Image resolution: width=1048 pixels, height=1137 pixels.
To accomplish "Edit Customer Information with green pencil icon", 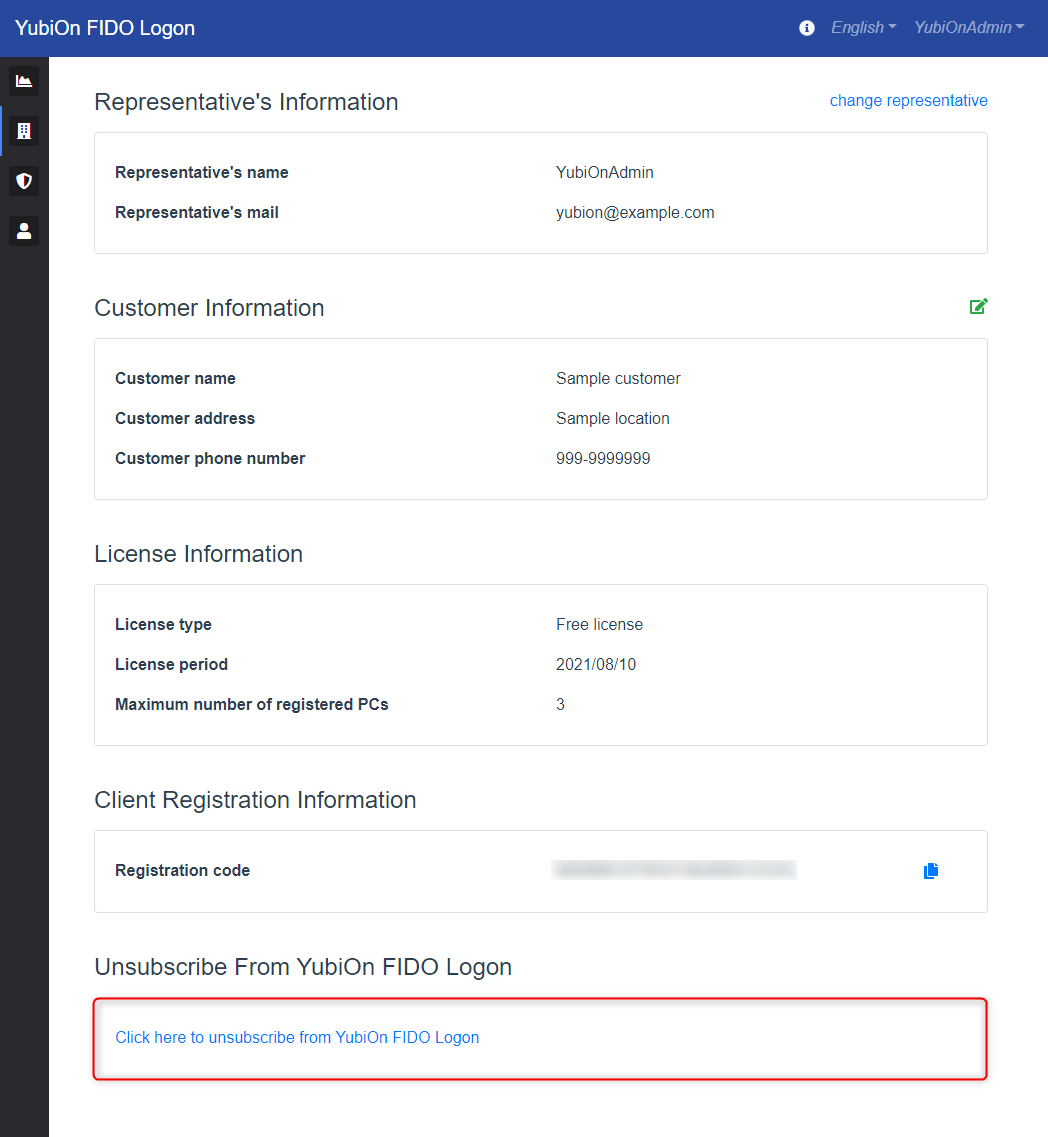I will (978, 307).
